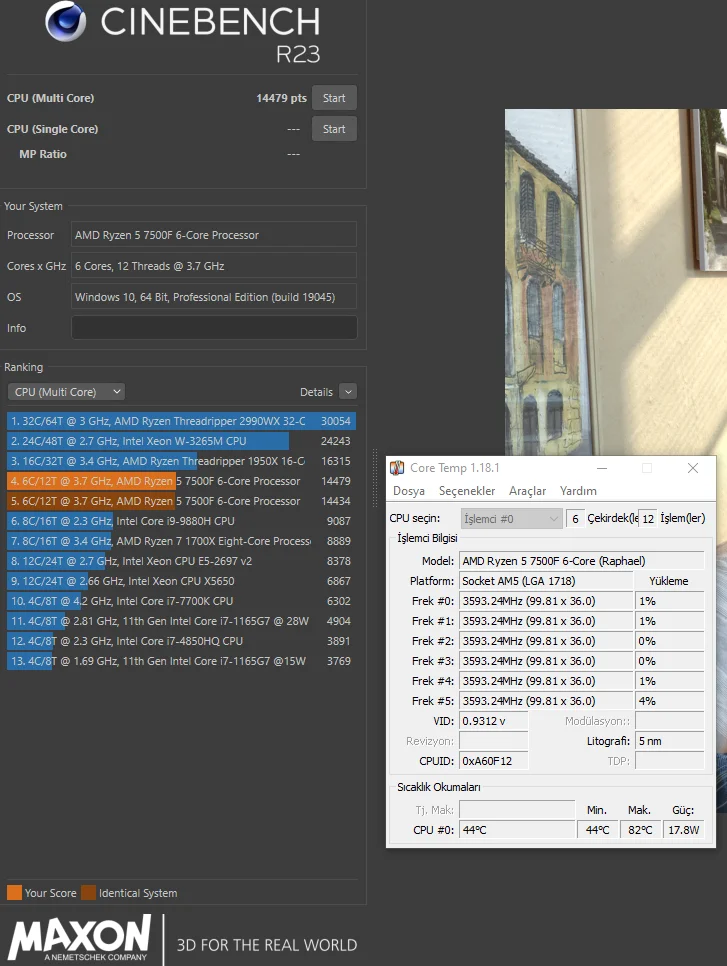
Task: Click the Frek #5 load 4% value
Action: tap(670, 701)
